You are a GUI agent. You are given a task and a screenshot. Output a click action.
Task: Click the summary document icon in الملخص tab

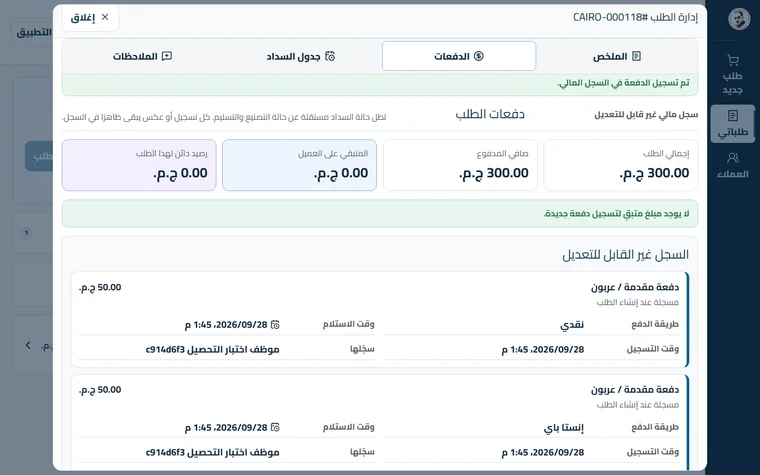[x=636, y=56]
